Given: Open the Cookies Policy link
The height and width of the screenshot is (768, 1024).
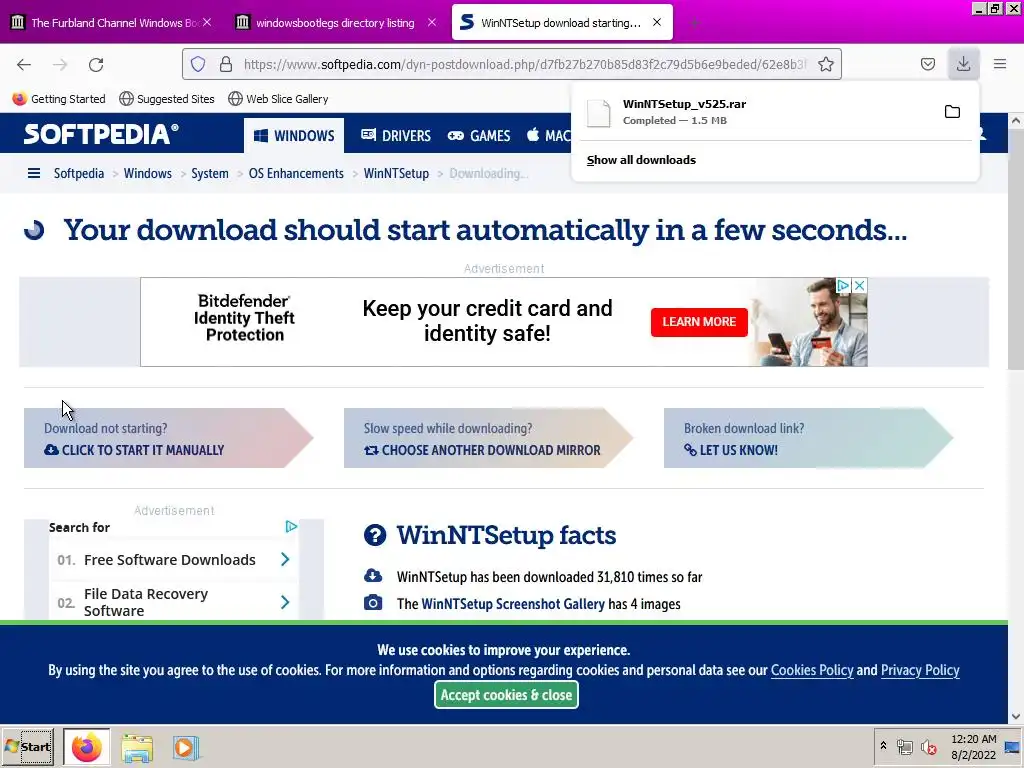Looking at the screenshot, I should coord(812,670).
